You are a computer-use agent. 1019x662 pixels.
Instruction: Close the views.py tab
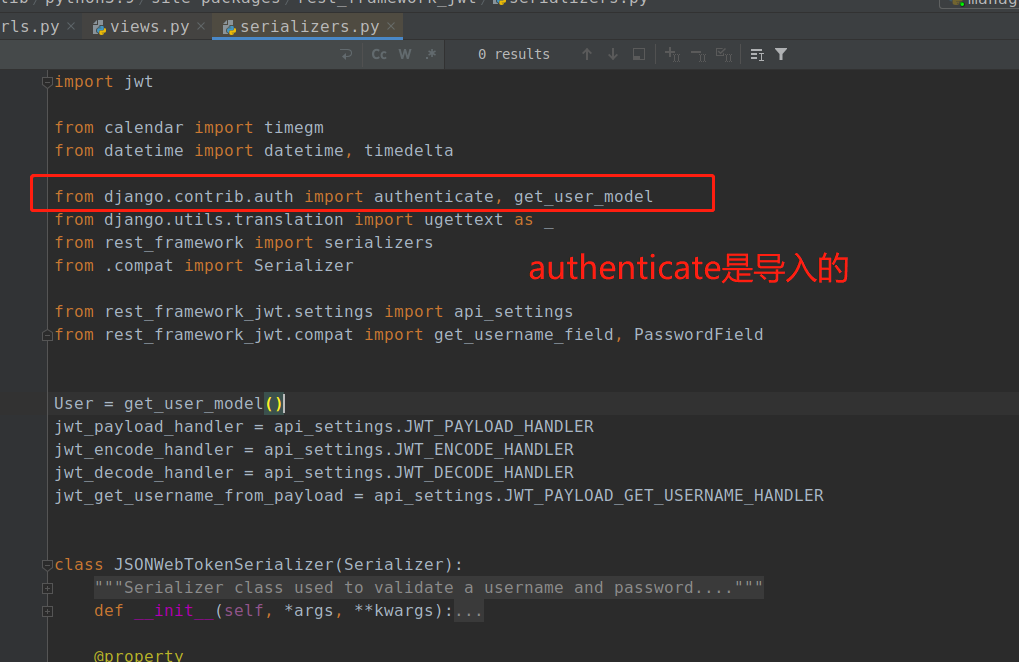[201, 26]
